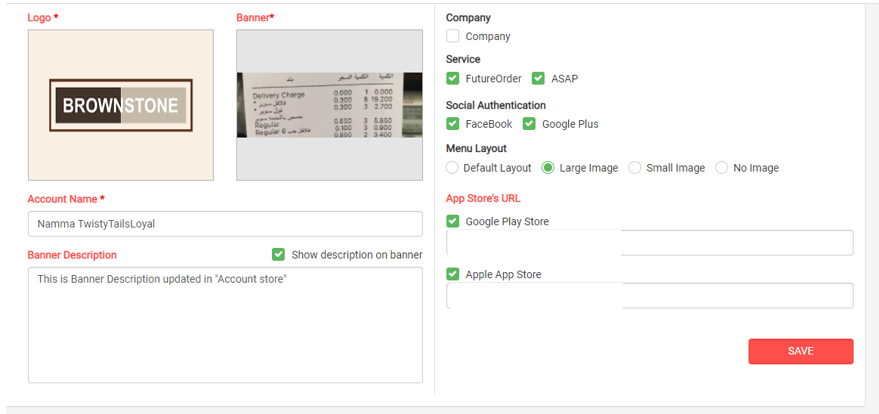Disable FaceBook social authentication

click(x=453, y=124)
